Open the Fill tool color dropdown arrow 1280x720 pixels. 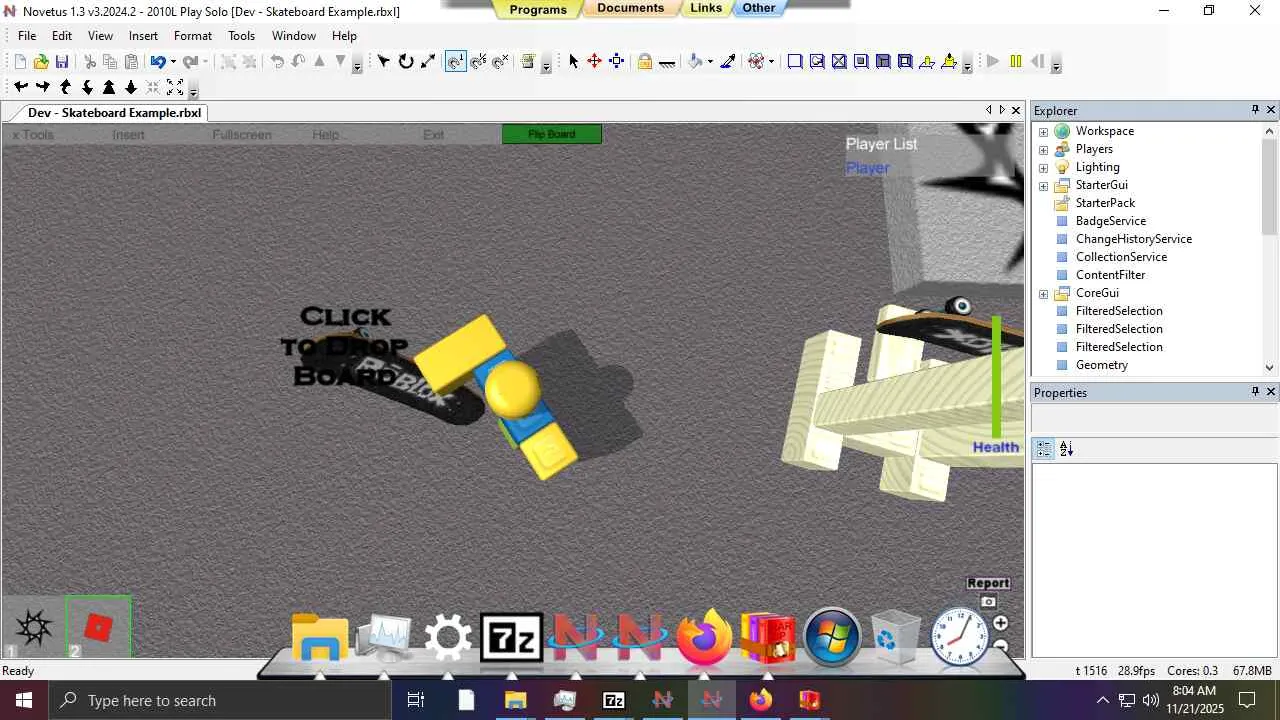pos(710,62)
